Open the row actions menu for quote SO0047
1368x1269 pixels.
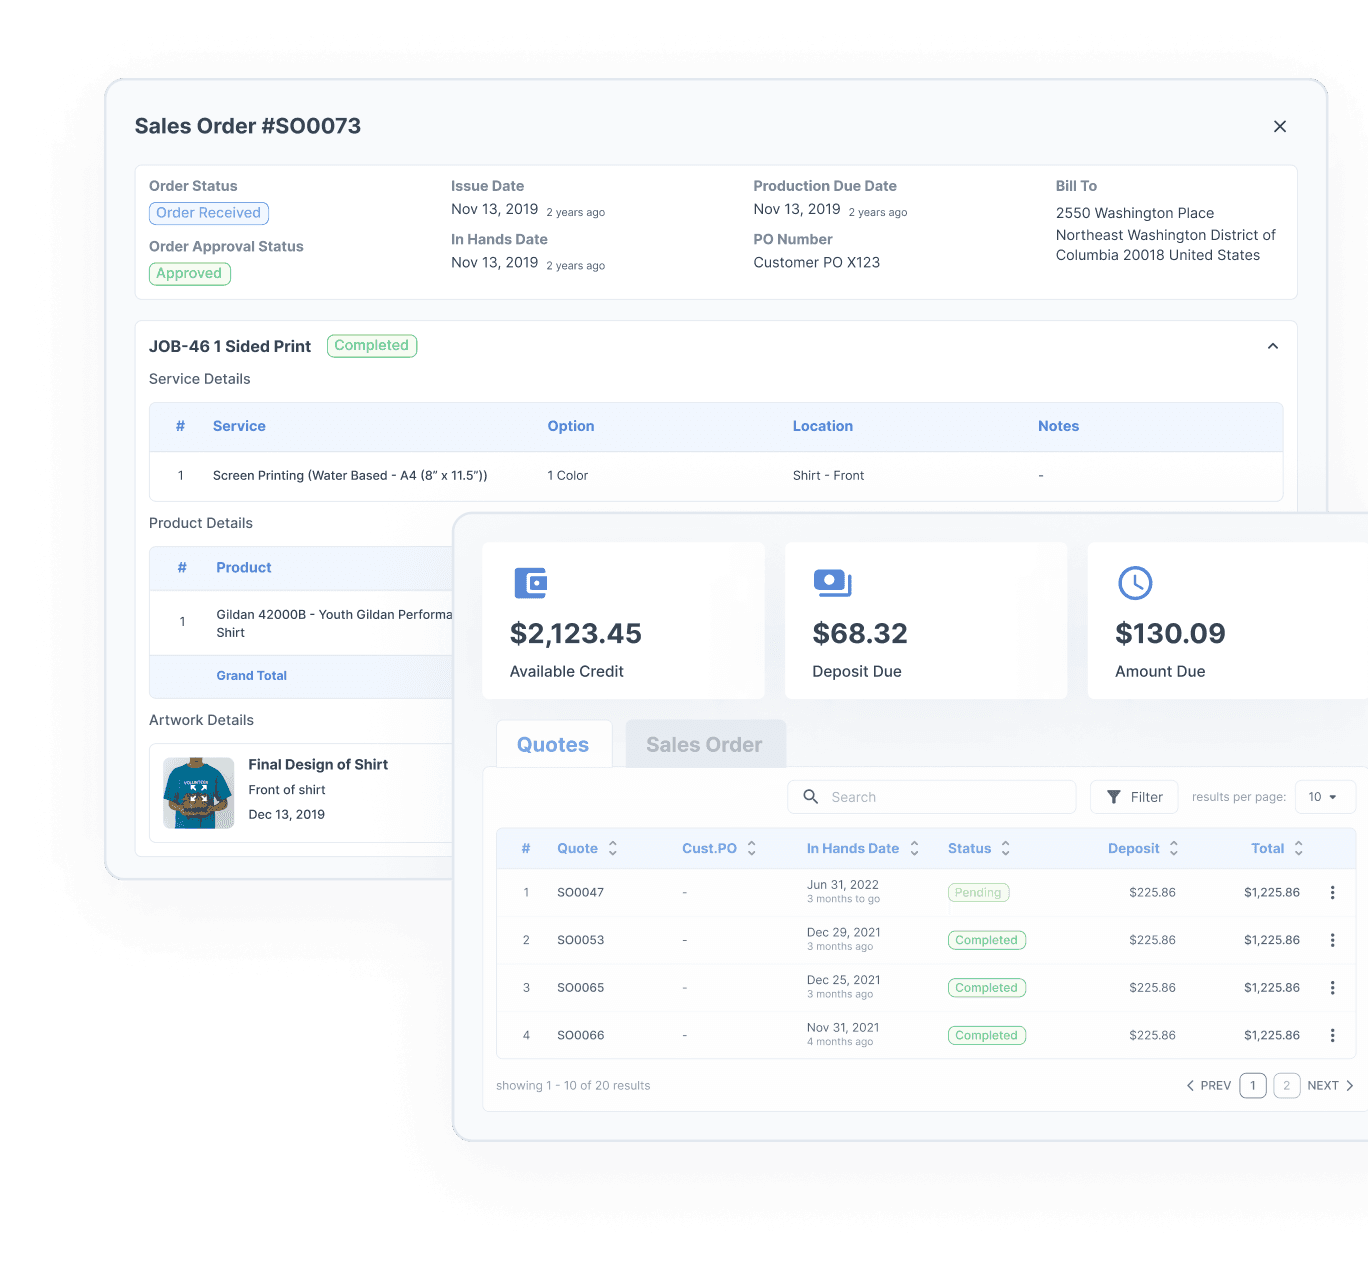(1332, 892)
